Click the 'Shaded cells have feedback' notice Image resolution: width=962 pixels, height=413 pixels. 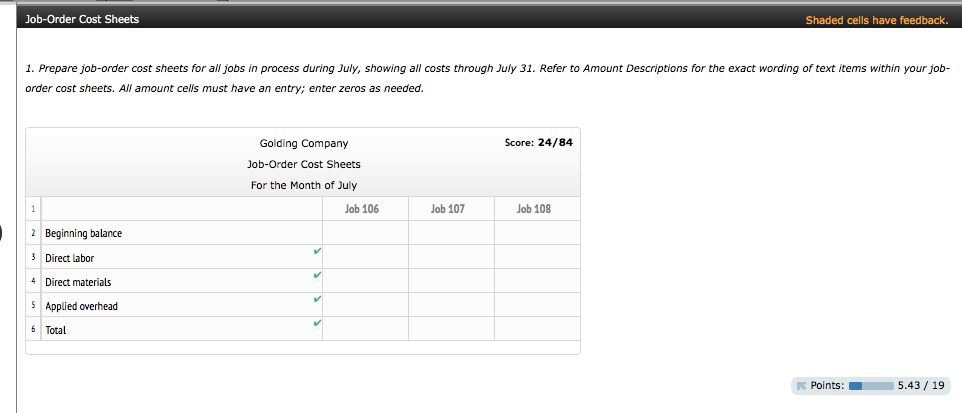tap(876, 20)
